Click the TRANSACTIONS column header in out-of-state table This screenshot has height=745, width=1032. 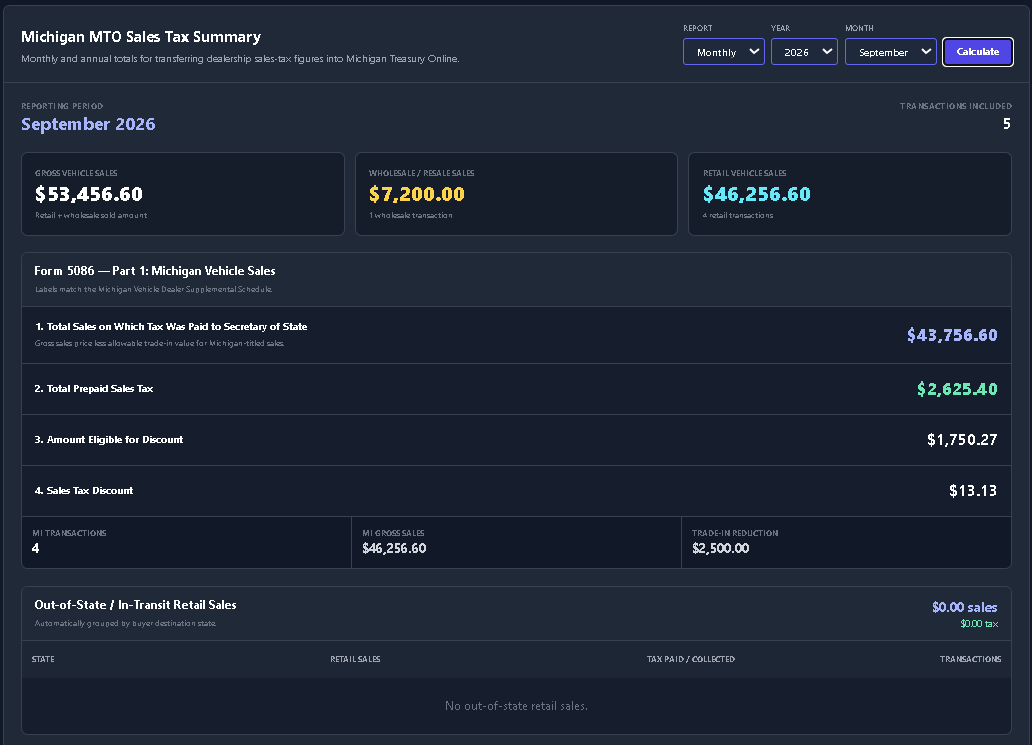coord(970,659)
